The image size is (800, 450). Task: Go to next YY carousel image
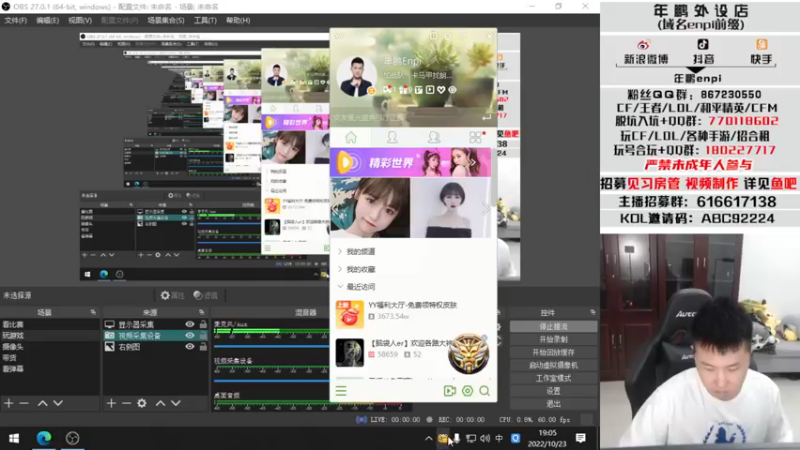[486, 208]
